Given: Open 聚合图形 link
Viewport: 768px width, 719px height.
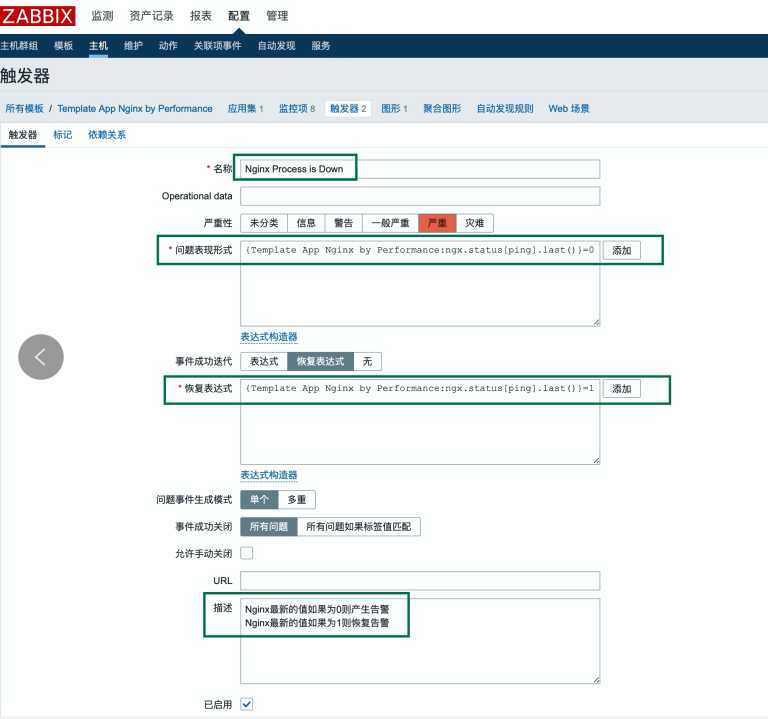Looking at the screenshot, I should 442,108.
